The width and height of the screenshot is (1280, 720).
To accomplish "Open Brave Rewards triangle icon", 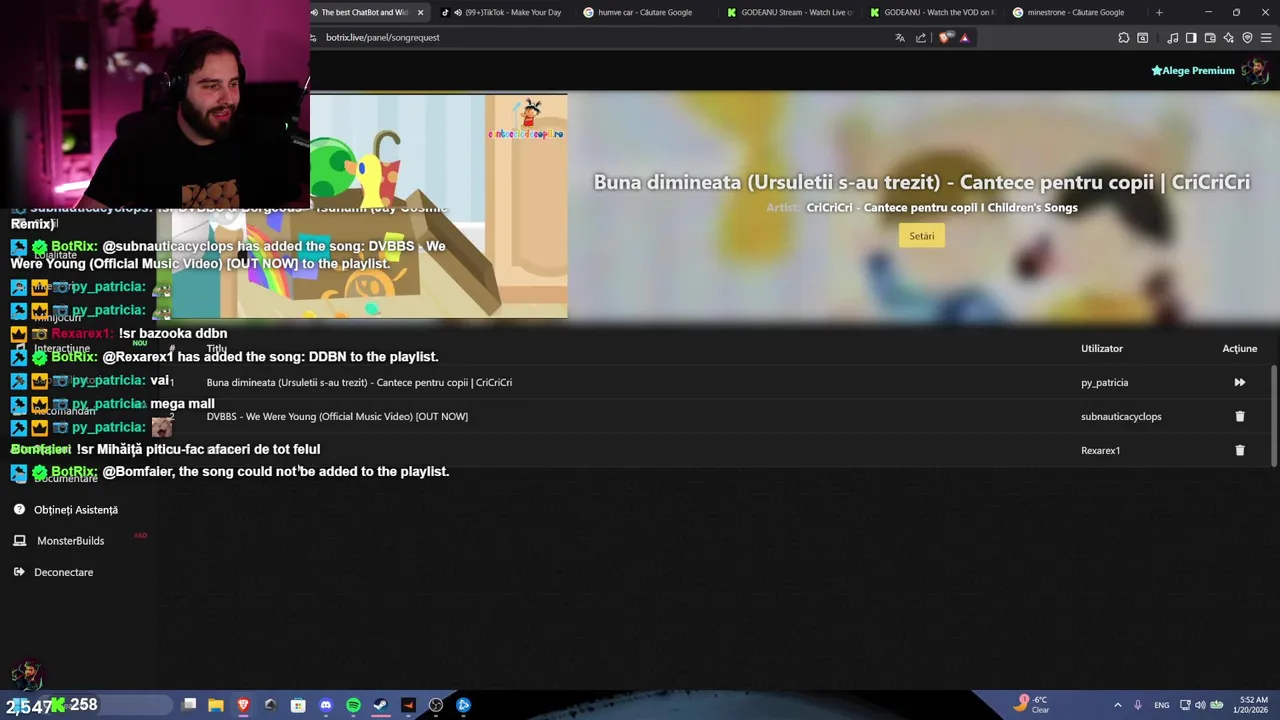I will tap(964, 38).
